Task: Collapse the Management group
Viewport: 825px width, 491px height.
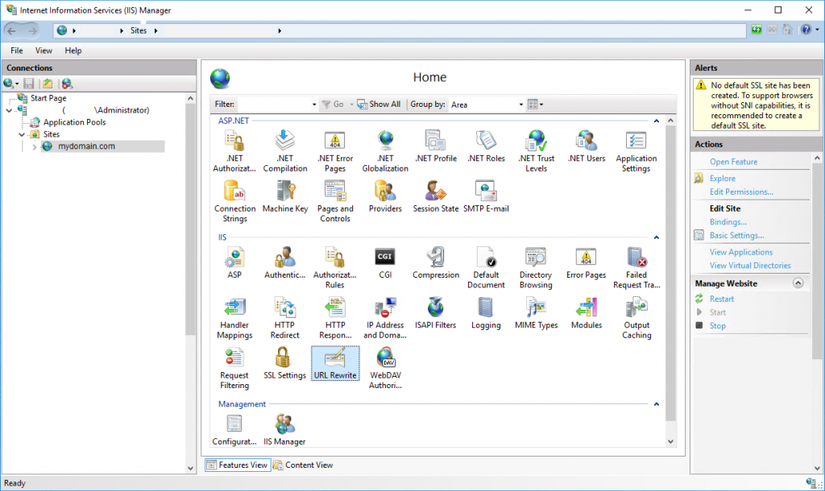Action: pos(656,404)
